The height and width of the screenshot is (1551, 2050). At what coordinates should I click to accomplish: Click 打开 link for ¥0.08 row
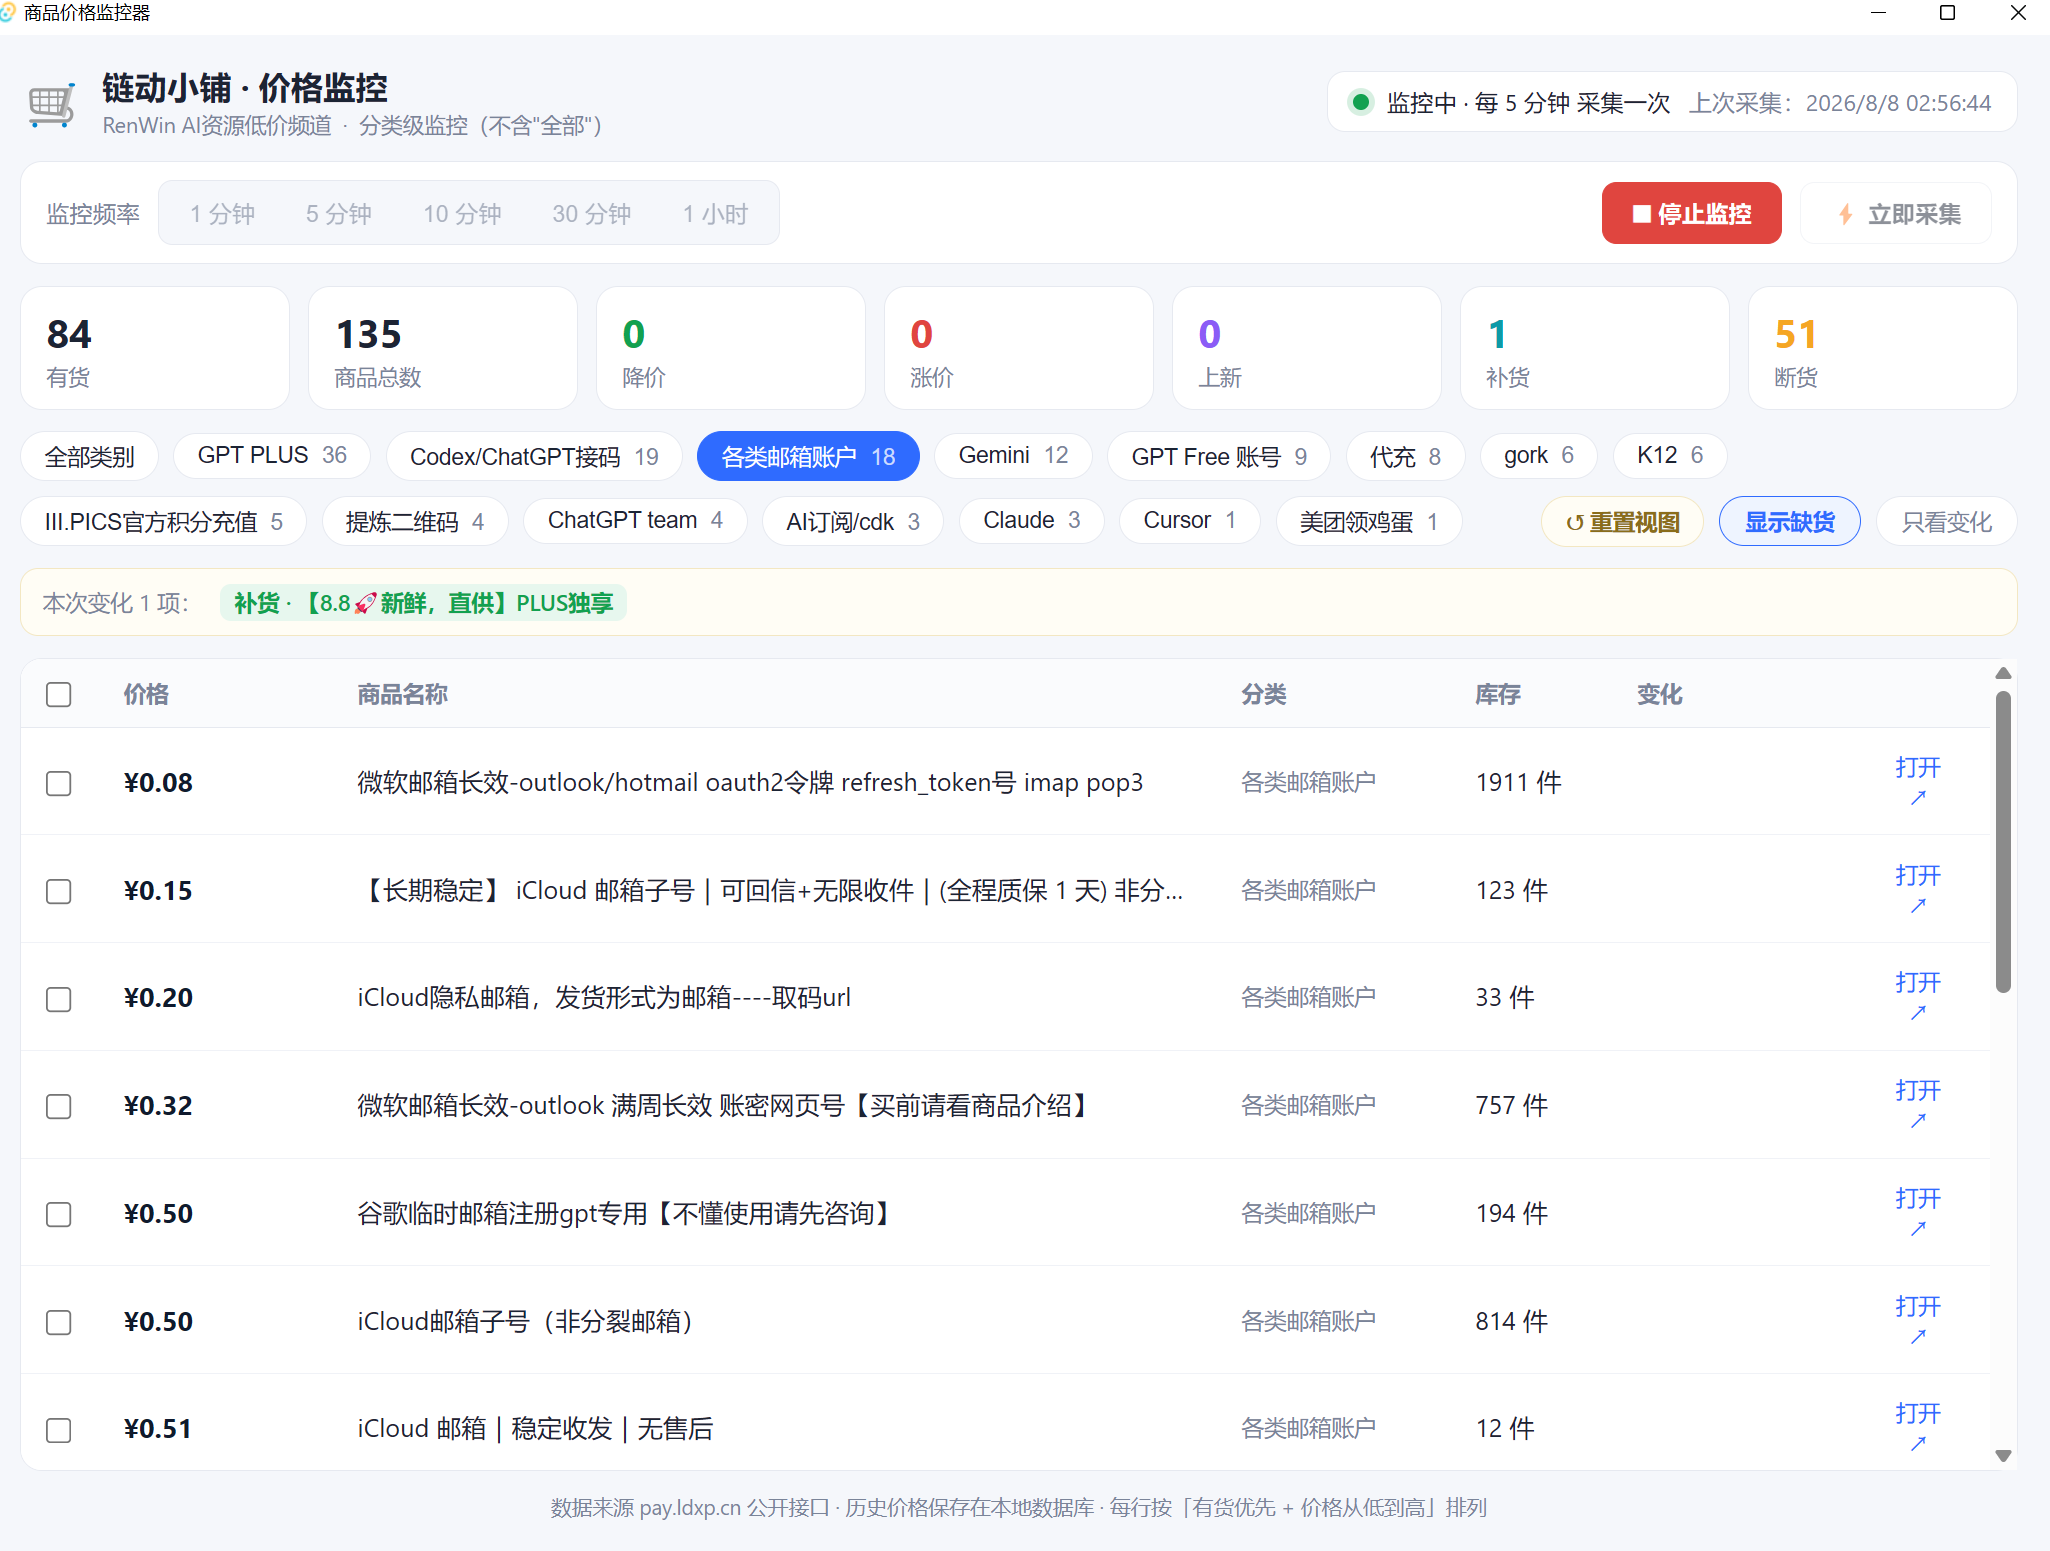tap(1917, 768)
